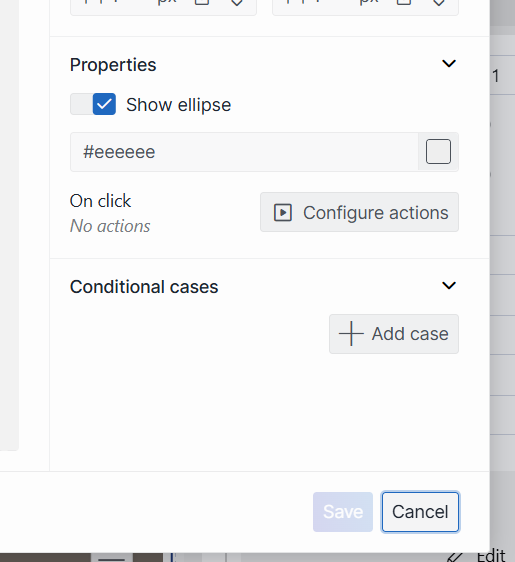Click the #eeeeee hex color input field
Viewport: 515px width, 562px height.
(244, 152)
